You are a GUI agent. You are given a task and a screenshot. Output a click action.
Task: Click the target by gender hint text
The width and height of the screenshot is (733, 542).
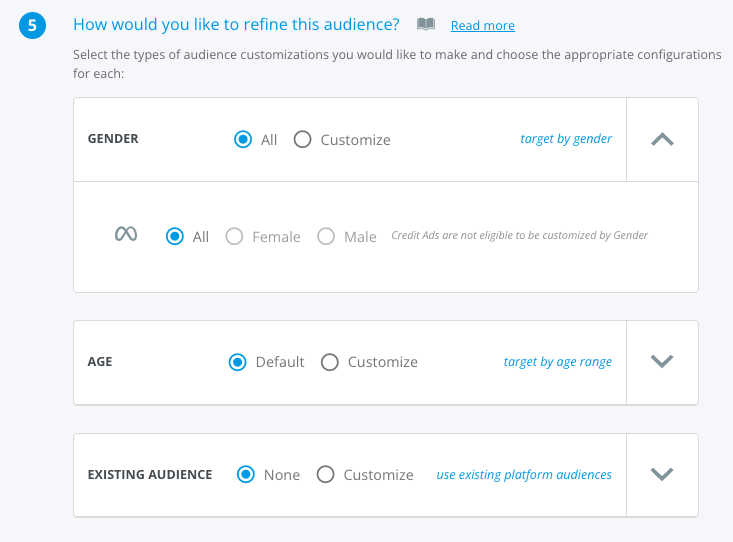coord(566,139)
